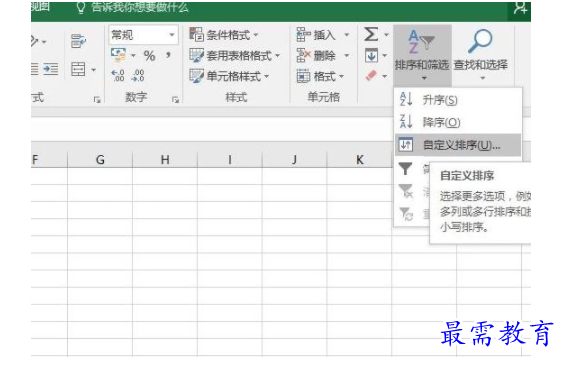Click the Share person icon
Image resolution: width=562 pixels, height=365 pixels.
[520, 8]
